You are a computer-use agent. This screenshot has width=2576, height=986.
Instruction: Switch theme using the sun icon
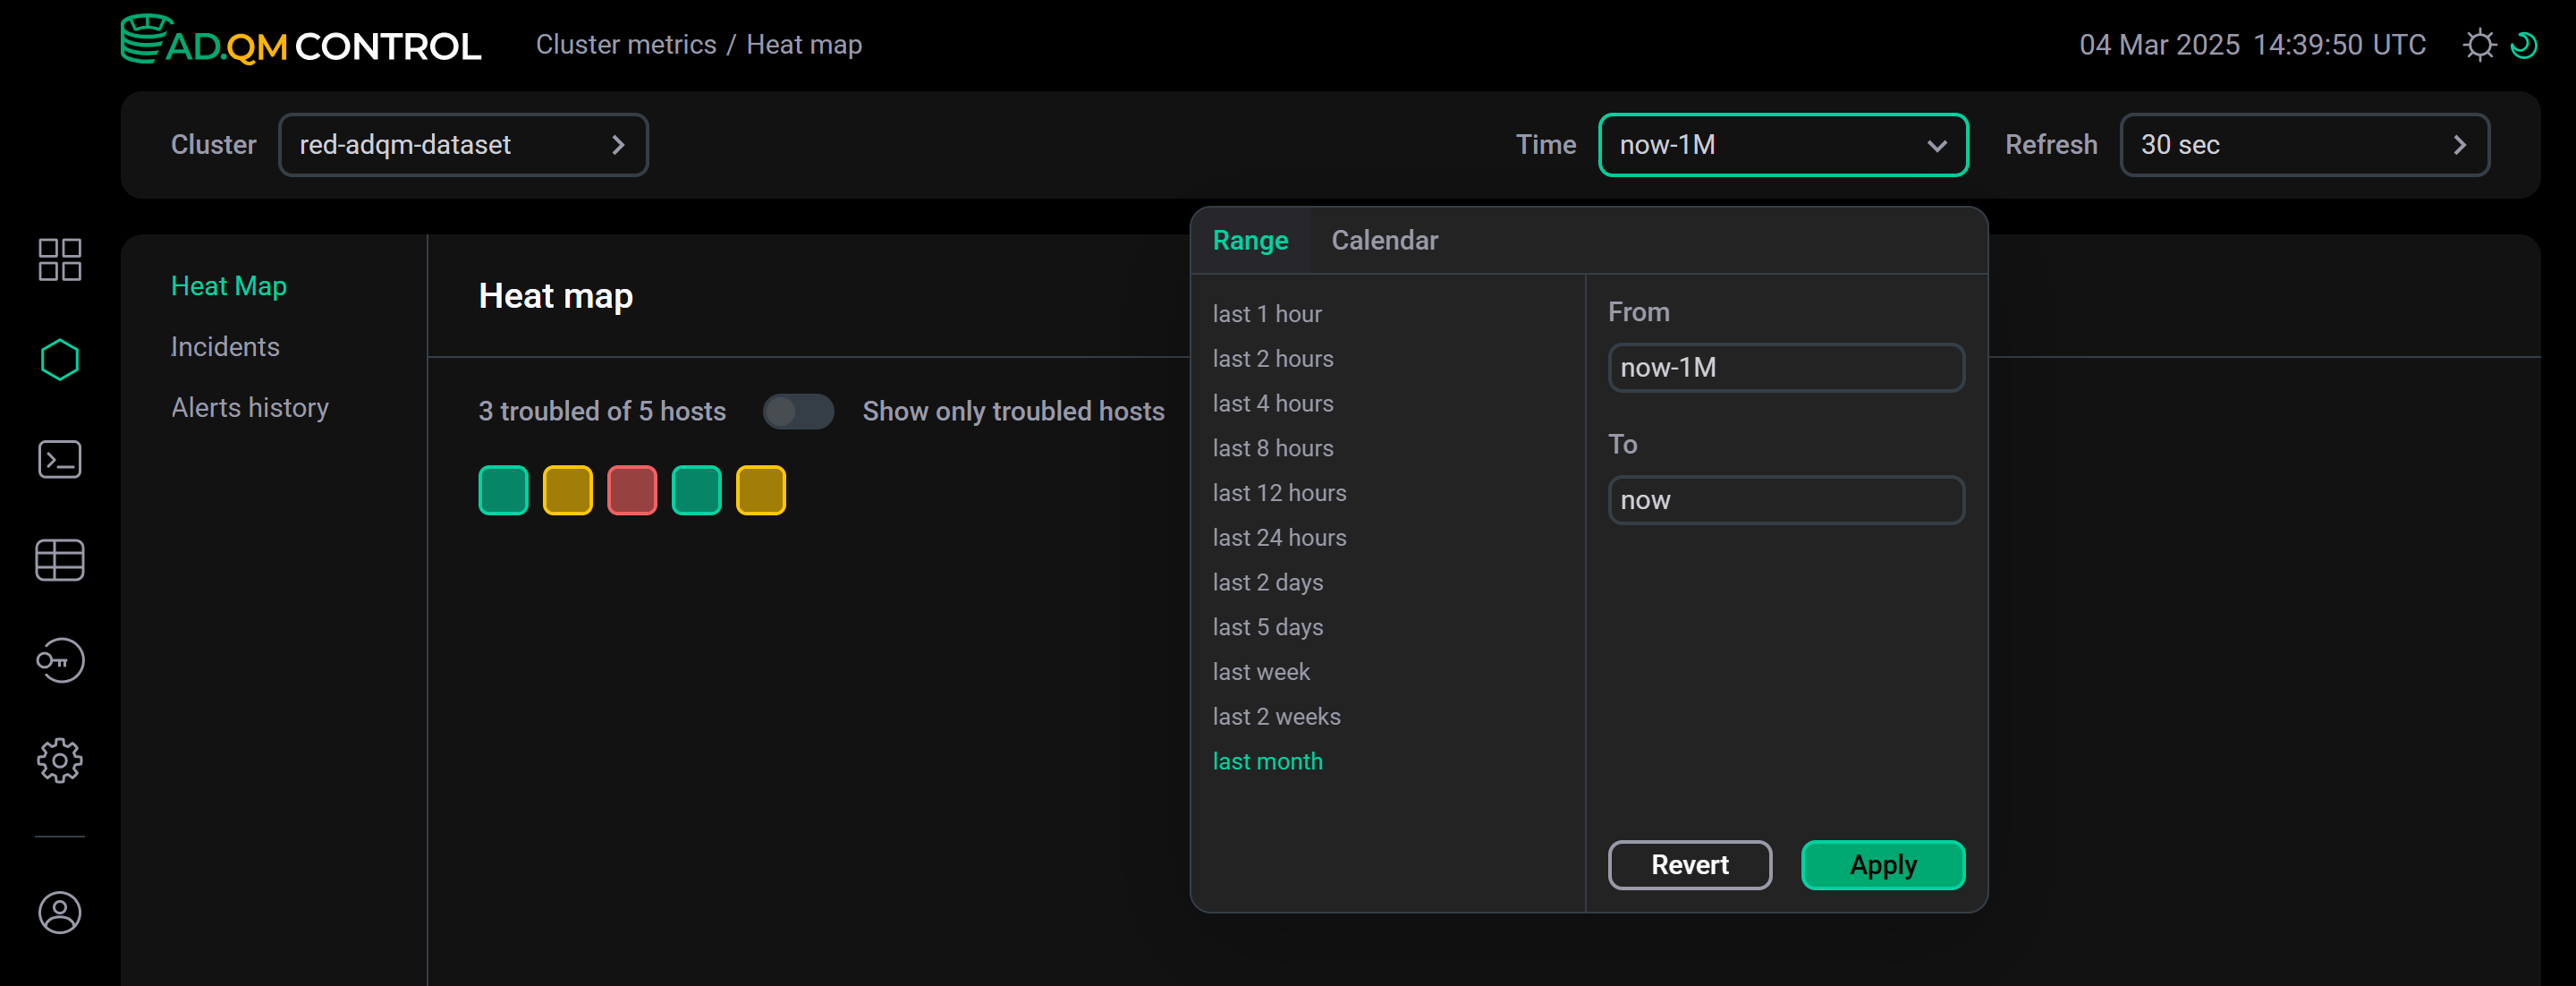coord(2481,44)
